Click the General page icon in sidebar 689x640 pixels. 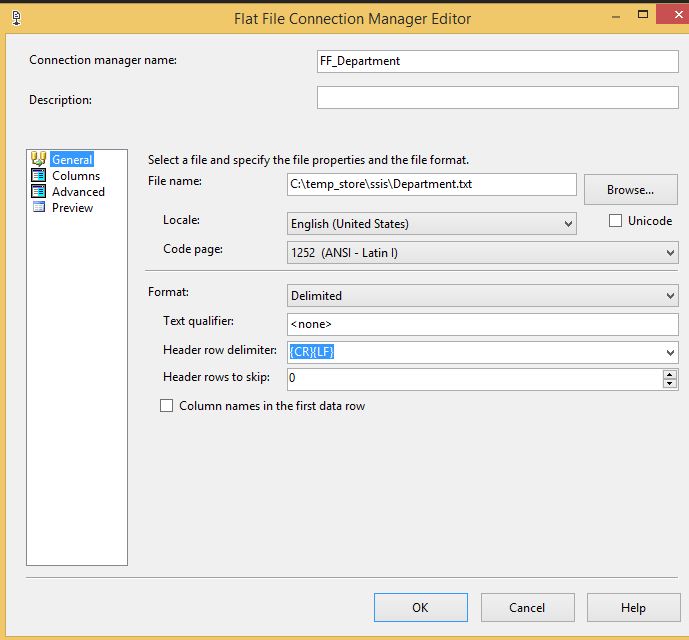click(39, 159)
